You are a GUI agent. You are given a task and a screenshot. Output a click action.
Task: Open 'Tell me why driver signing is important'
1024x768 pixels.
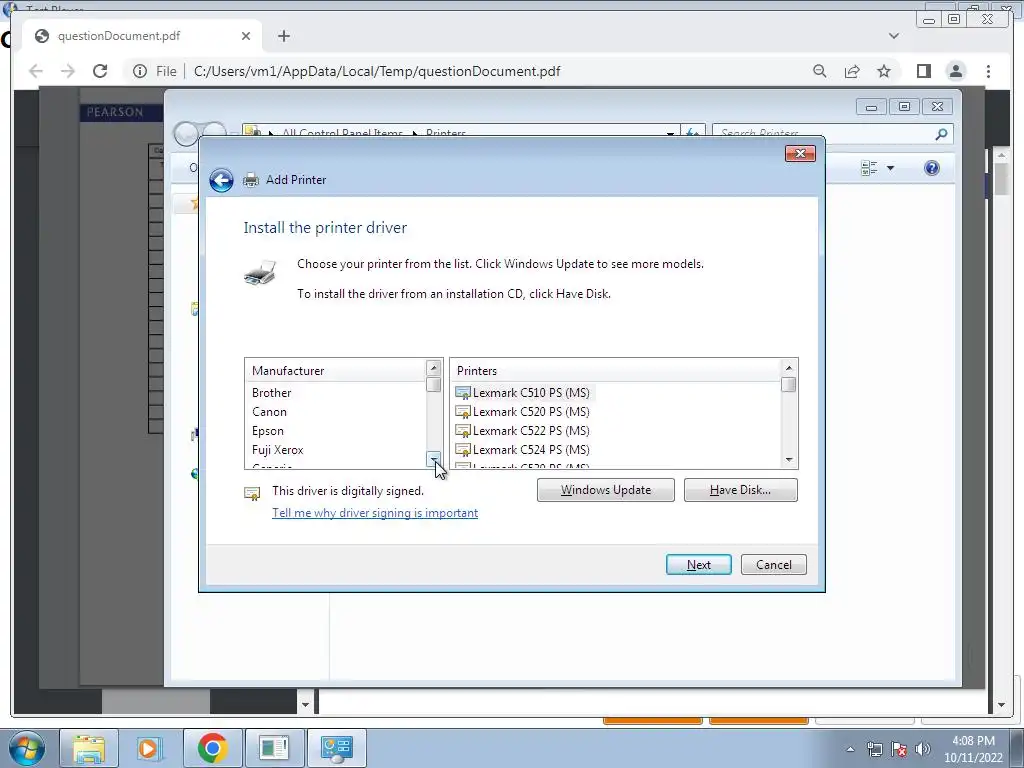[375, 513]
